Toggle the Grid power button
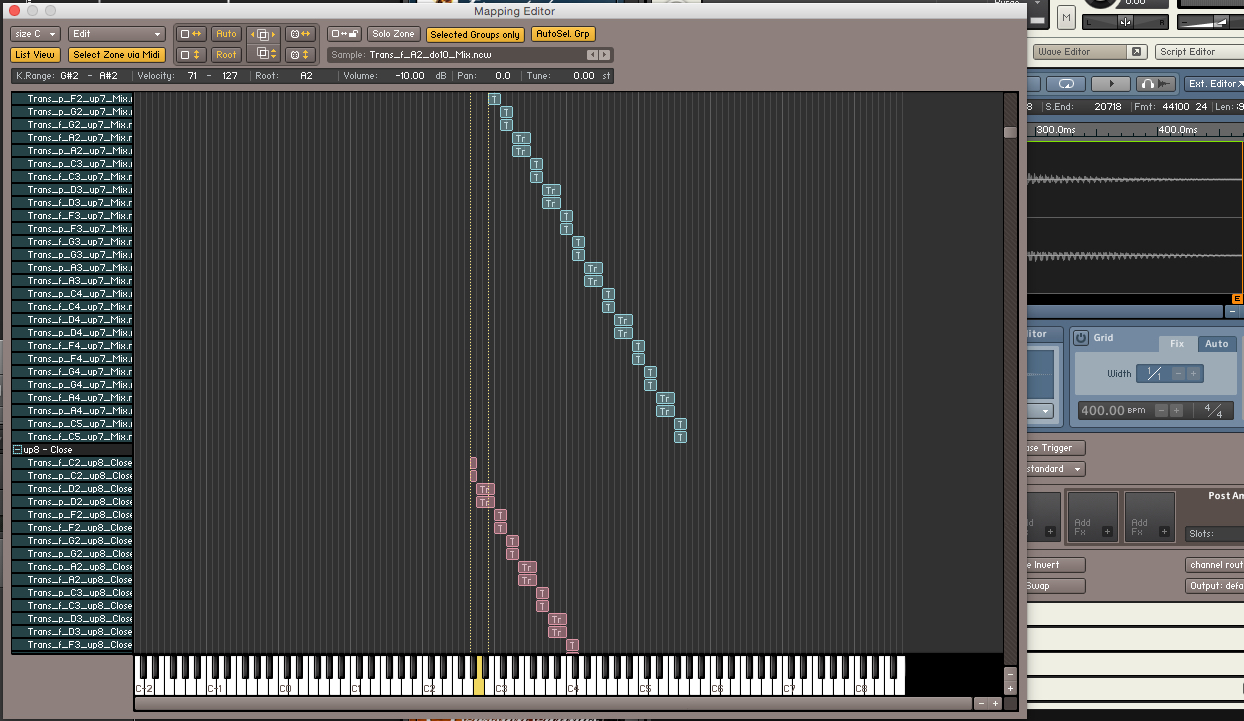 coord(1082,337)
